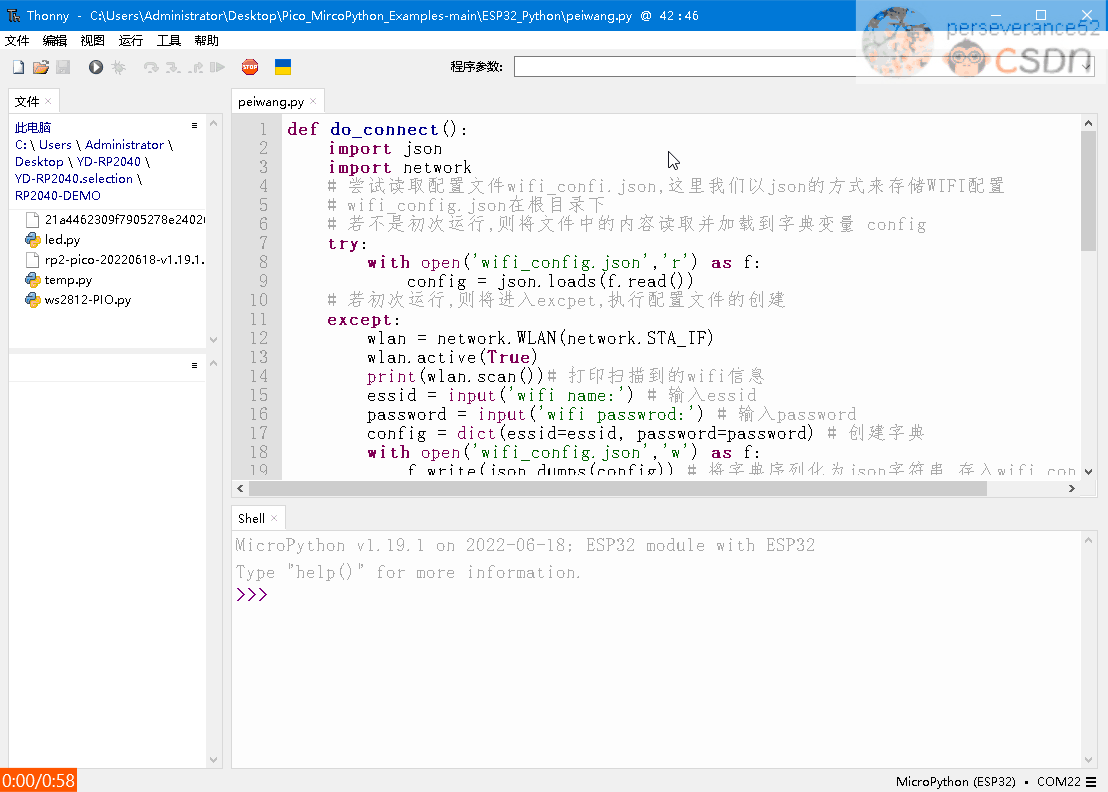The width and height of the screenshot is (1108, 792).
Task: Open the 编辑 menu
Action: tap(54, 40)
